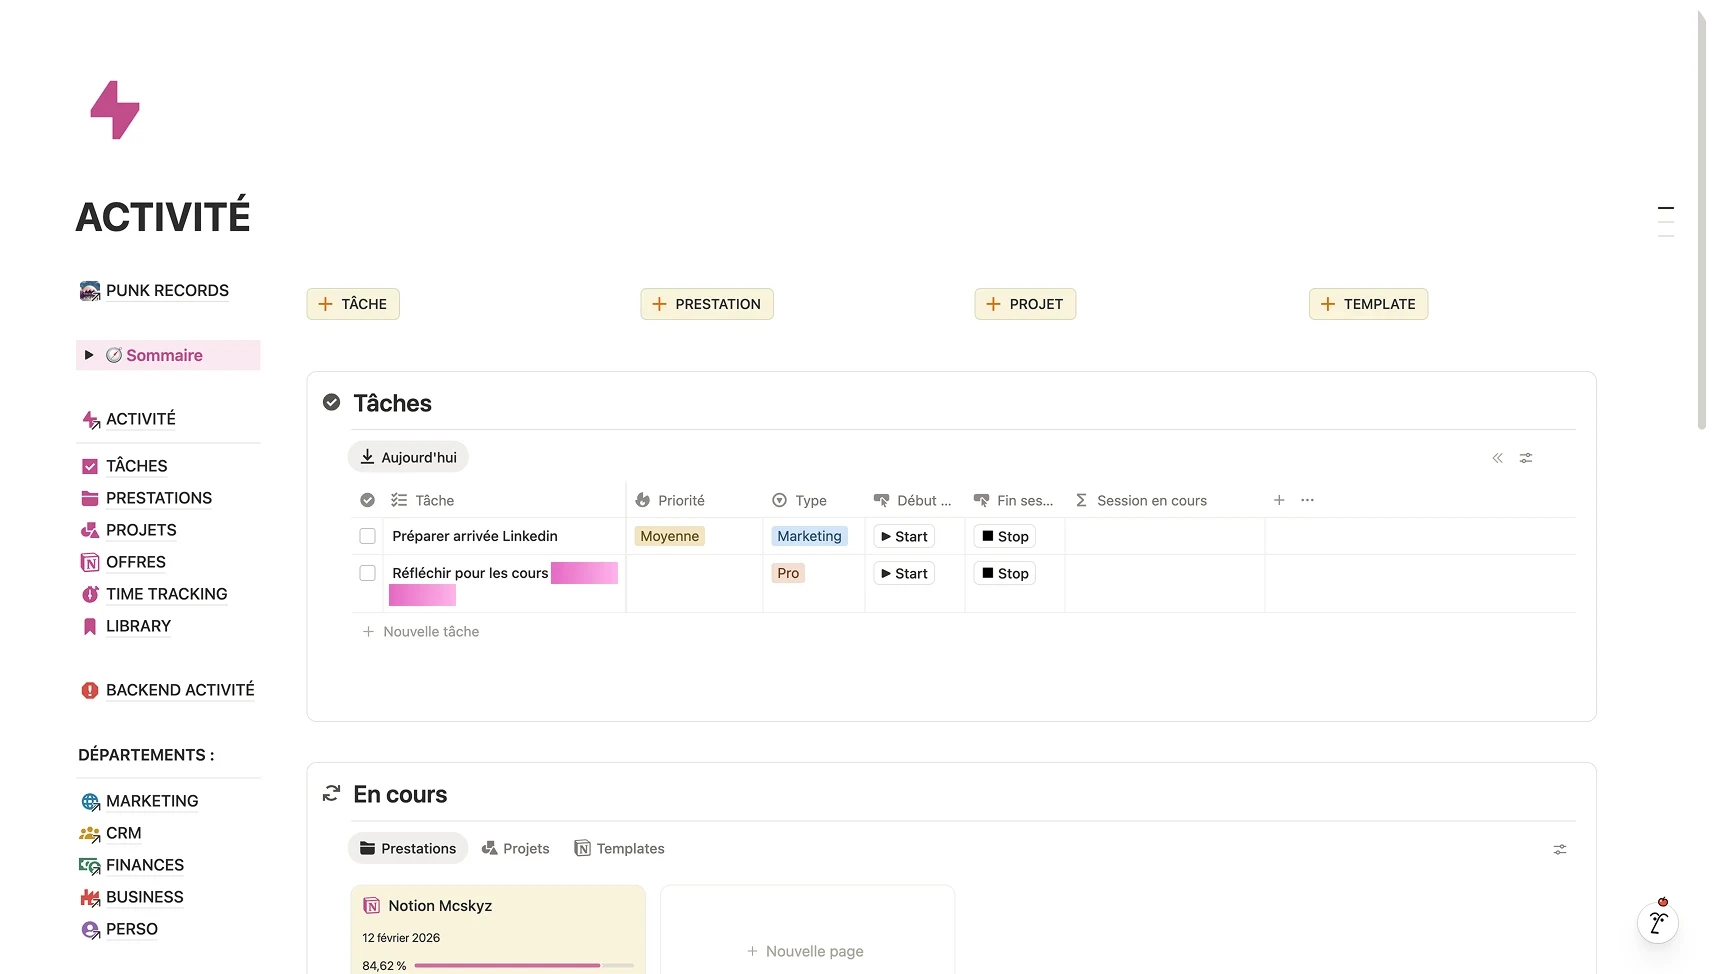Open the table options menu with the ellipsis
Screen dimensions: 1732x974
1307,500
